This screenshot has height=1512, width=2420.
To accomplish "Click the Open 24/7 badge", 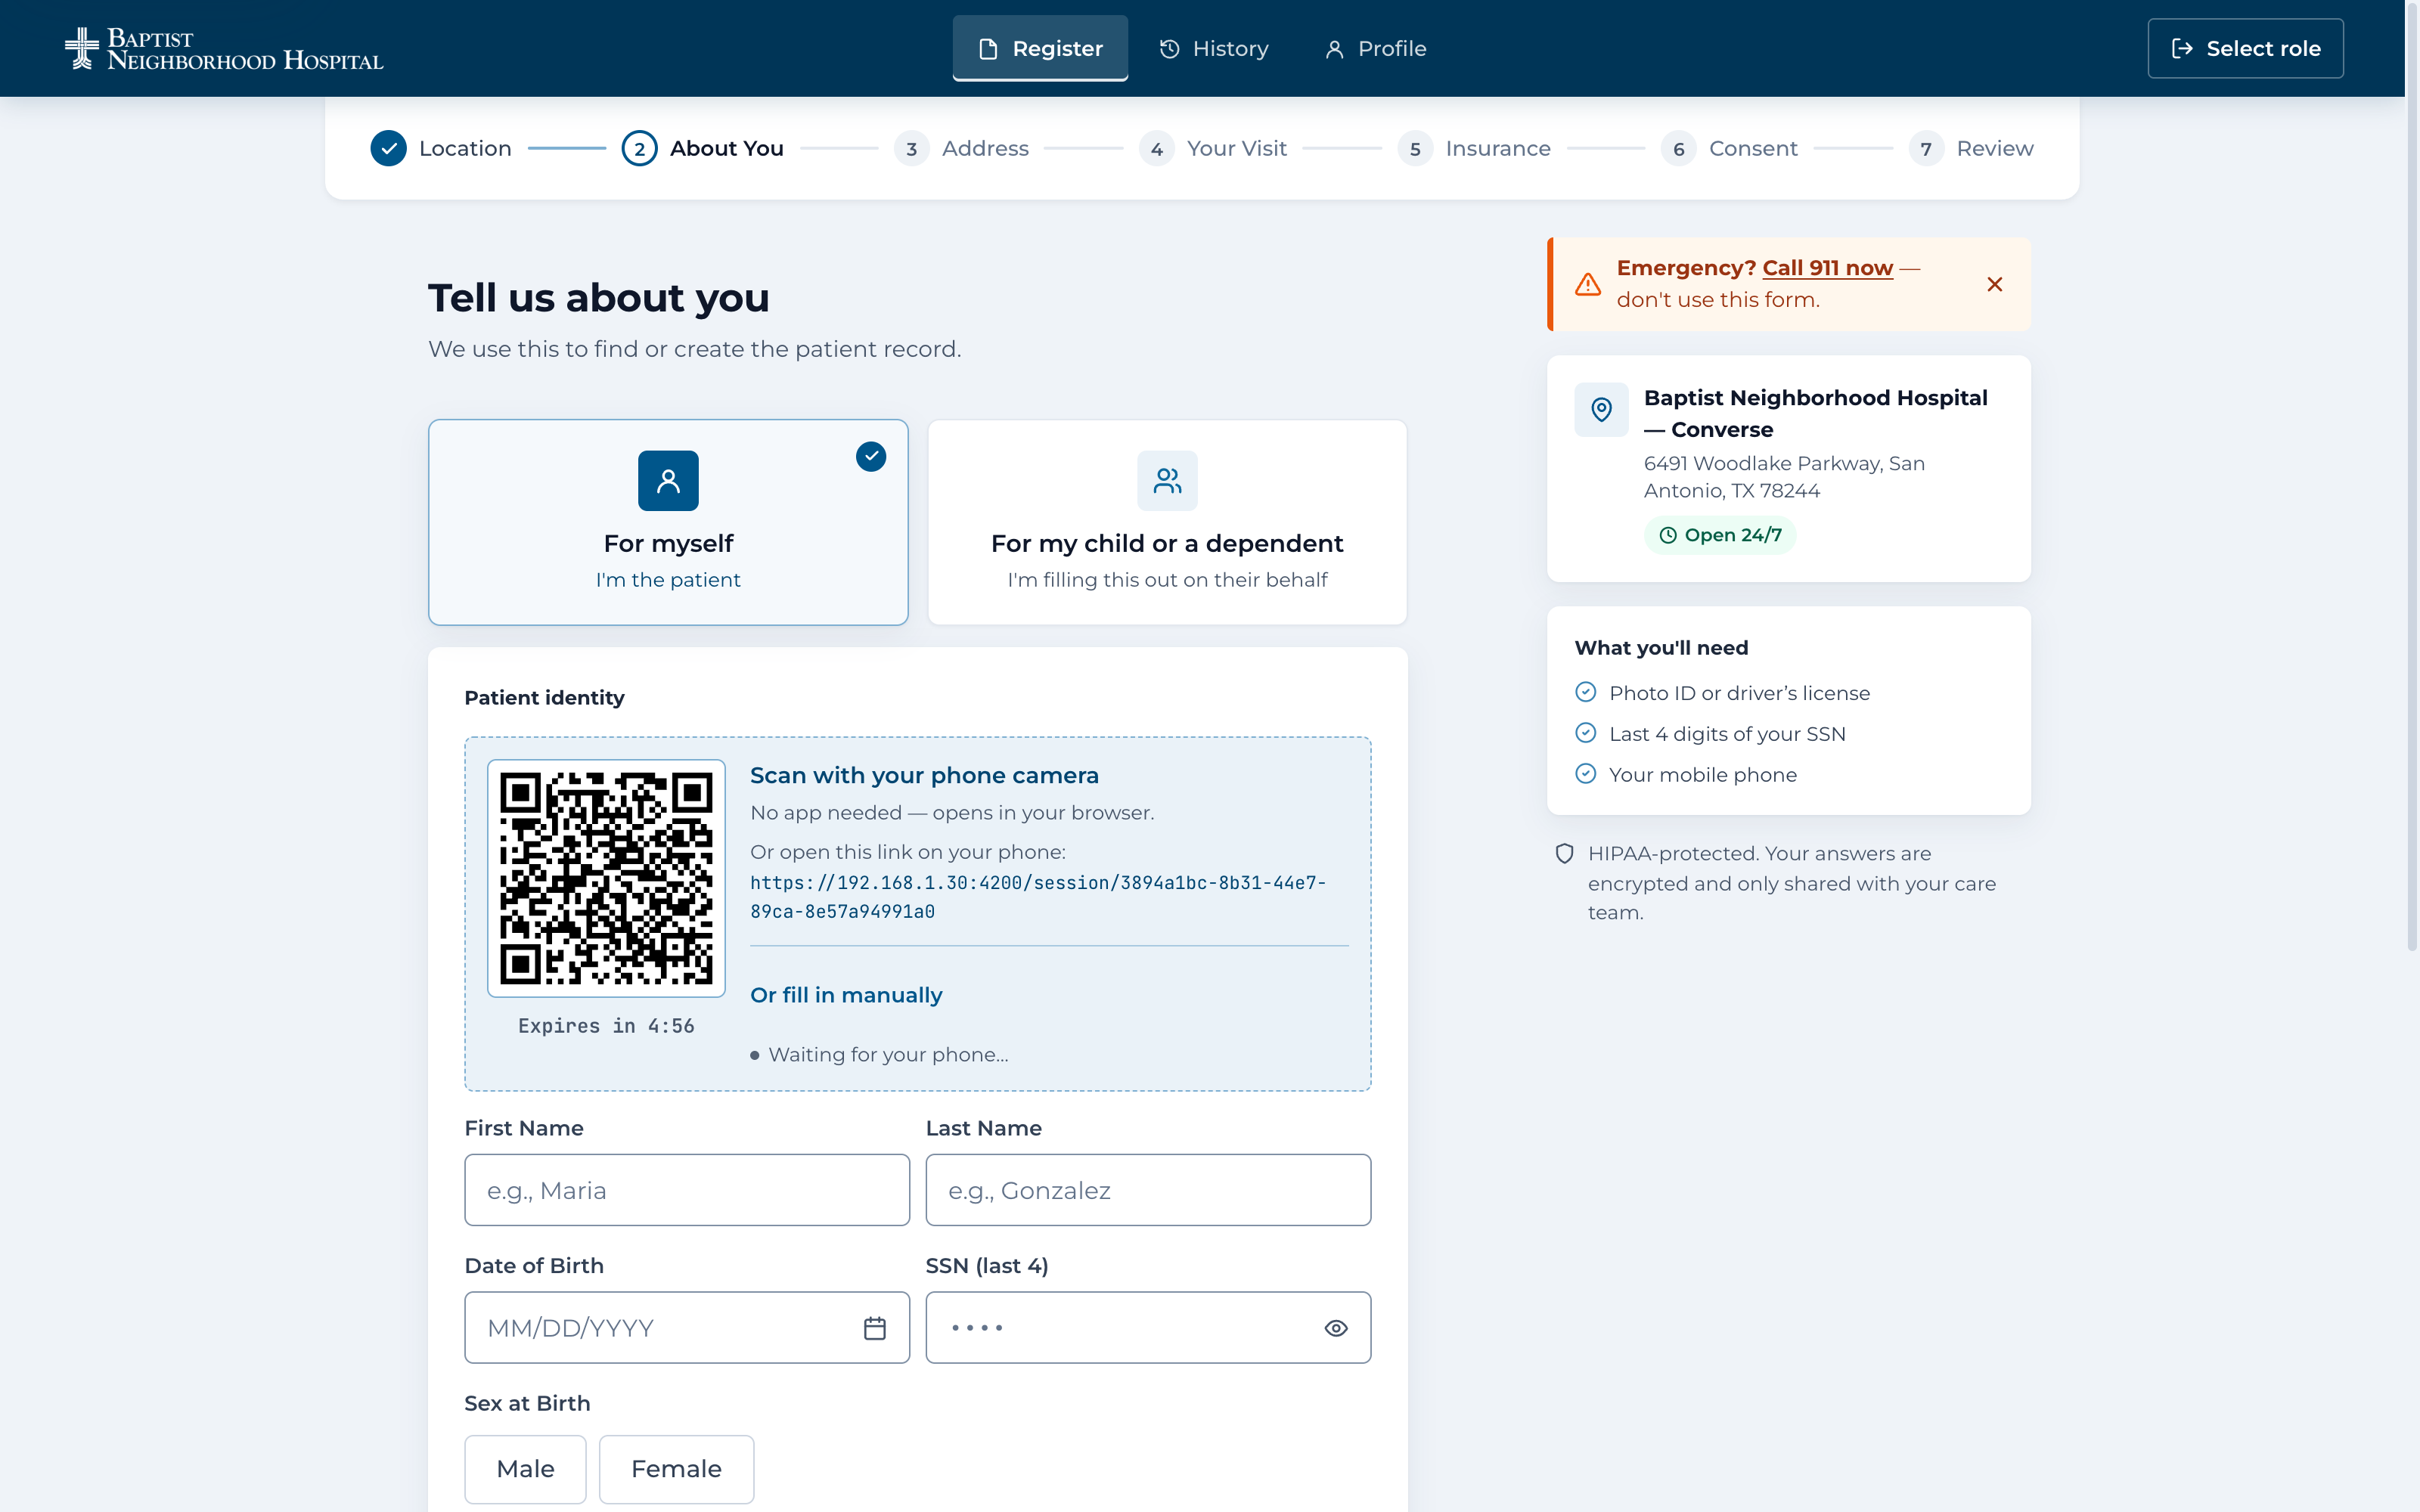I will coord(1720,535).
